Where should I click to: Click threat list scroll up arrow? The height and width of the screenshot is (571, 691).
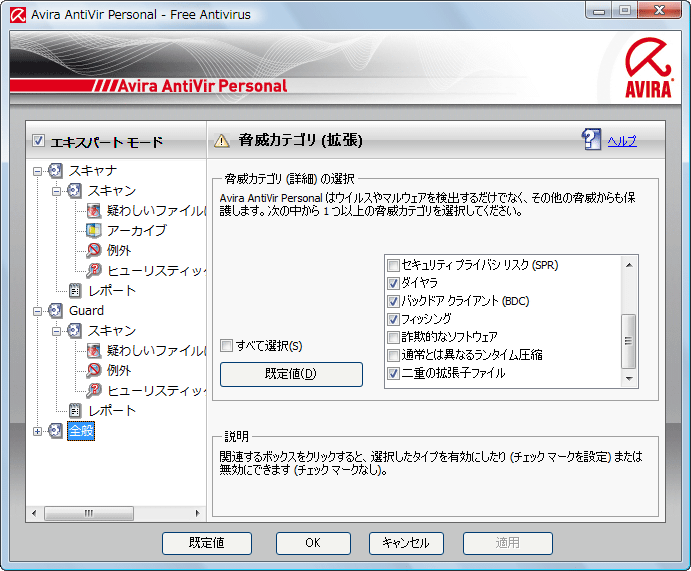pos(629,265)
